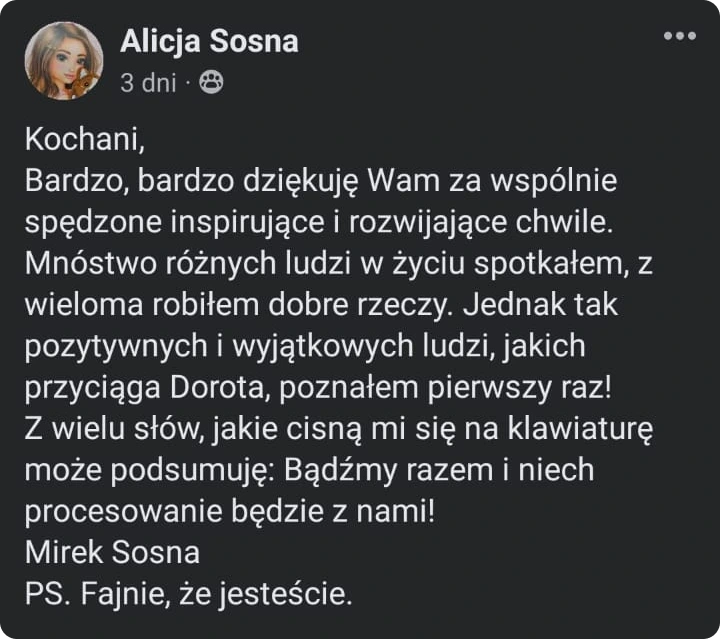Viewport: 720px width, 639px height.
Task: Click the "PS. Fajnie, że jesteście." line
Action: (188, 595)
